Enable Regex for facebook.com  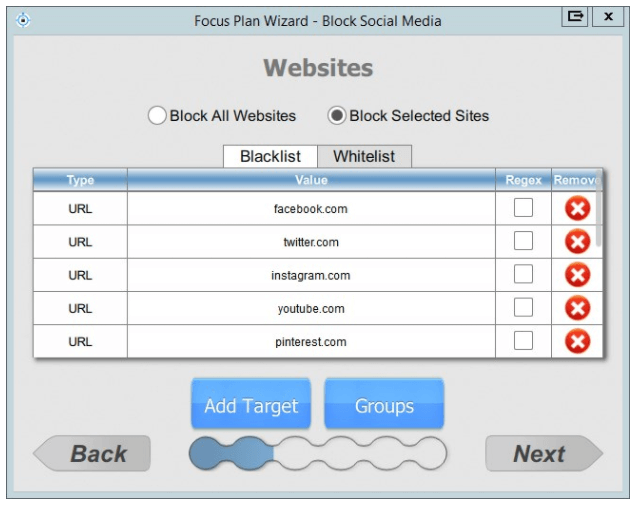pos(523,208)
